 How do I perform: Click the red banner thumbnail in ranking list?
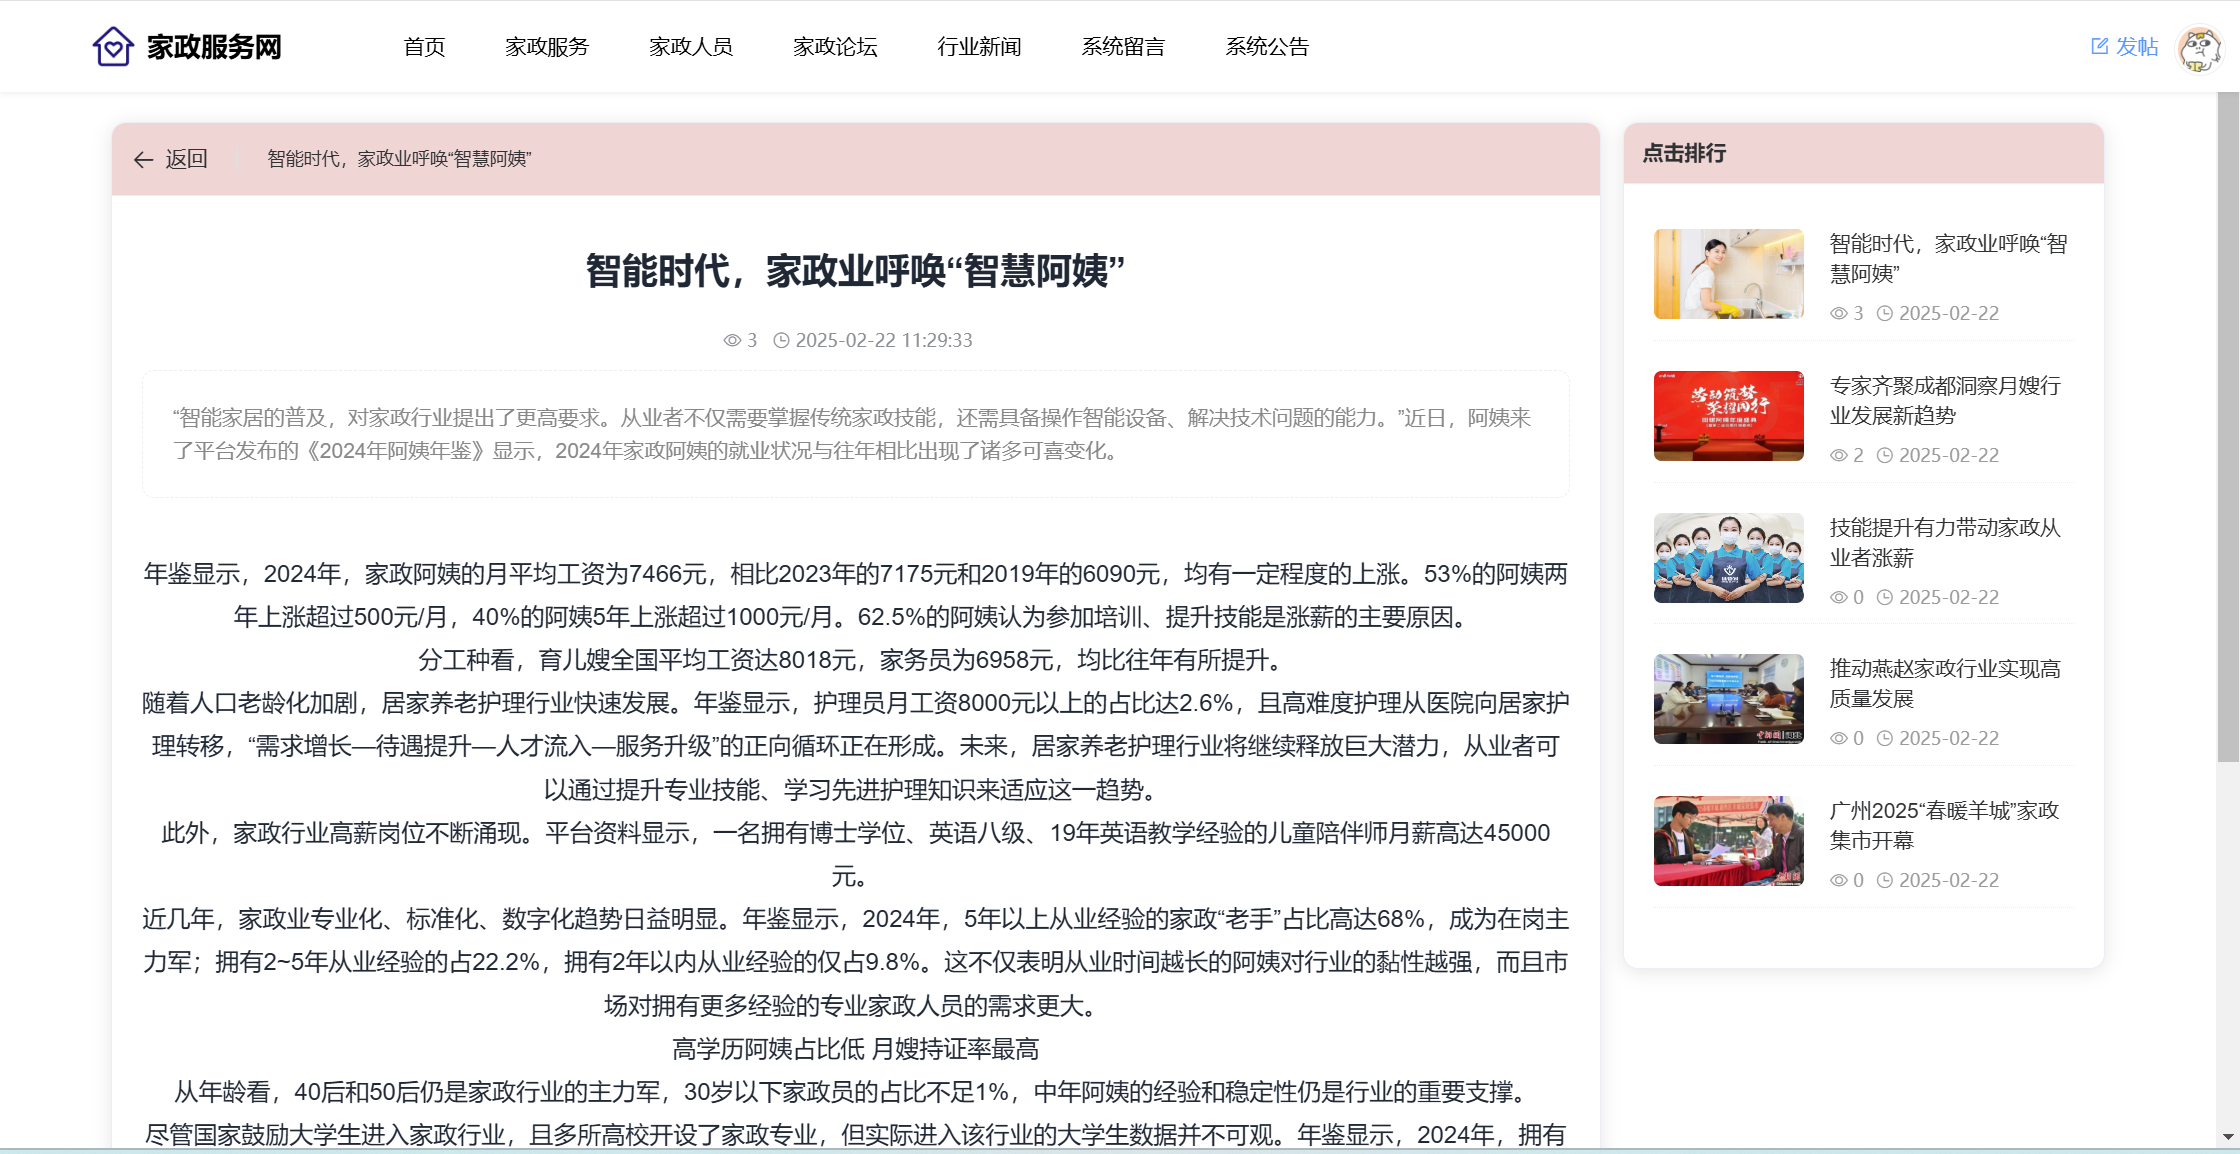[x=1728, y=416]
